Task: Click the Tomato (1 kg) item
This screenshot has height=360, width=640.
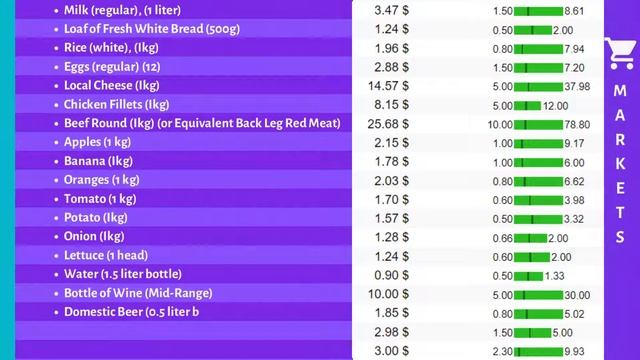Action: point(100,199)
